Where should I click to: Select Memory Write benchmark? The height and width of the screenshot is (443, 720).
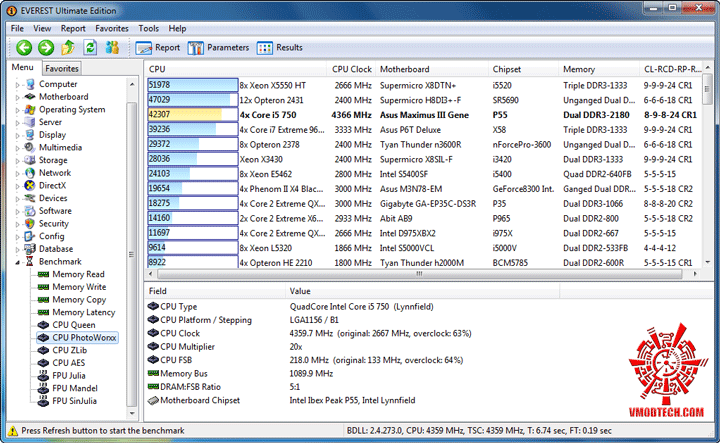[x=79, y=287]
